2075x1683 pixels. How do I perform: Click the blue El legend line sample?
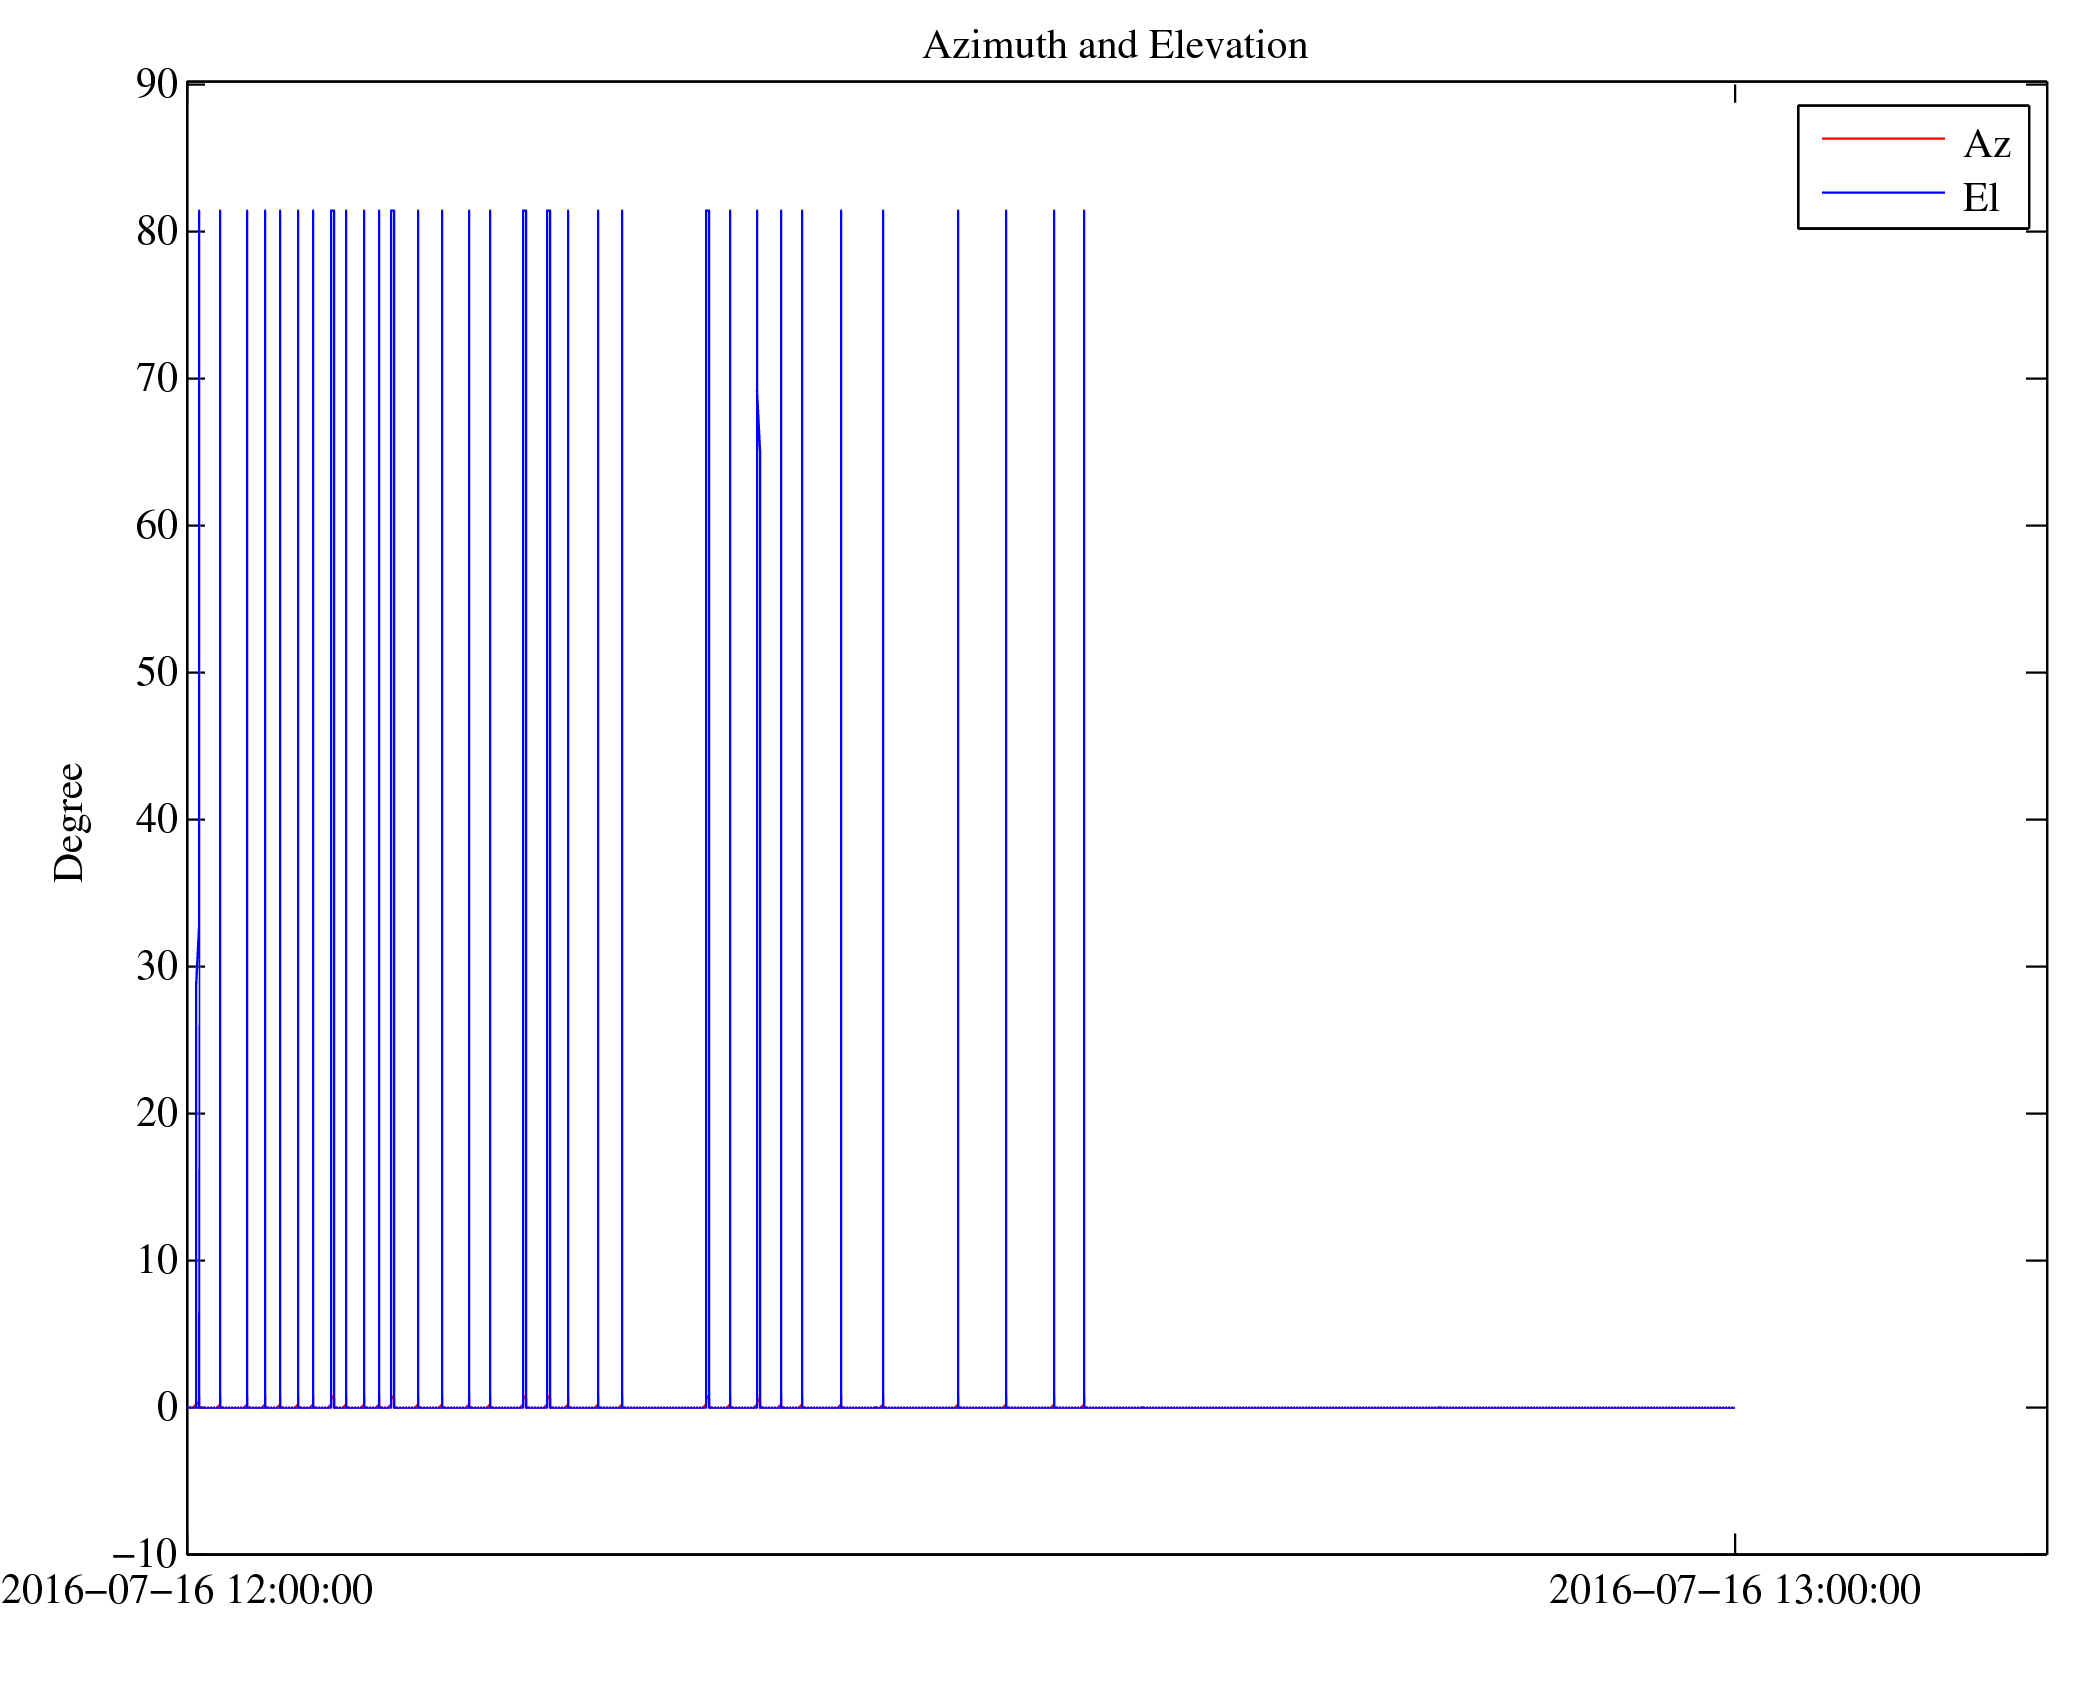[1881, 192]
